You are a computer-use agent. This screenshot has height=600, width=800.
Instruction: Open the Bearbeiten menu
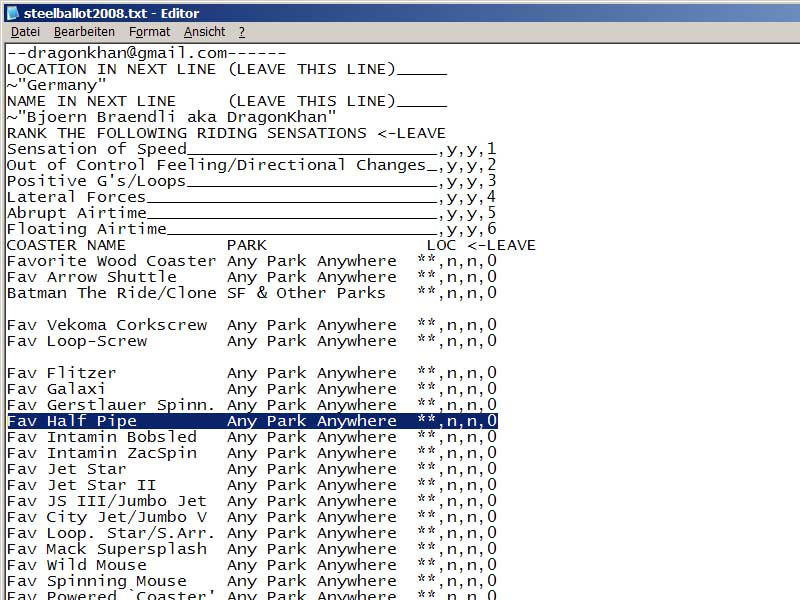[84, 32]
